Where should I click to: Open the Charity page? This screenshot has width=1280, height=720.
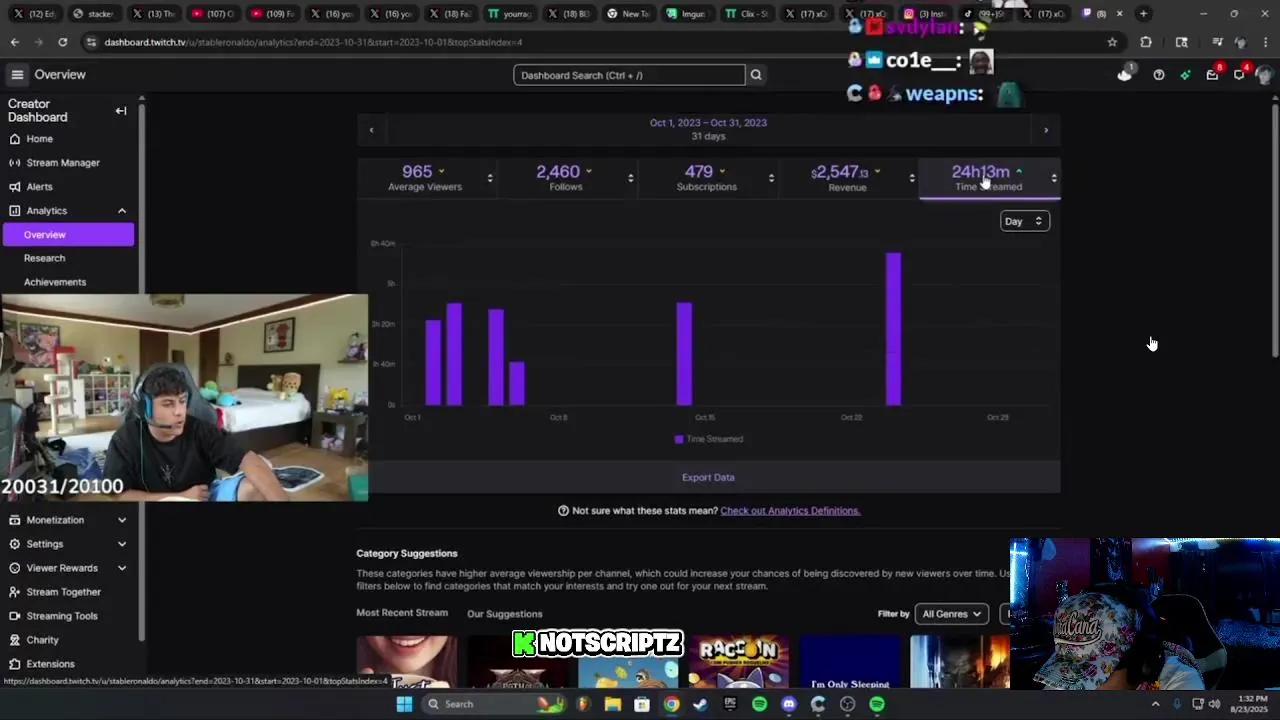click(x=34, y=640)
